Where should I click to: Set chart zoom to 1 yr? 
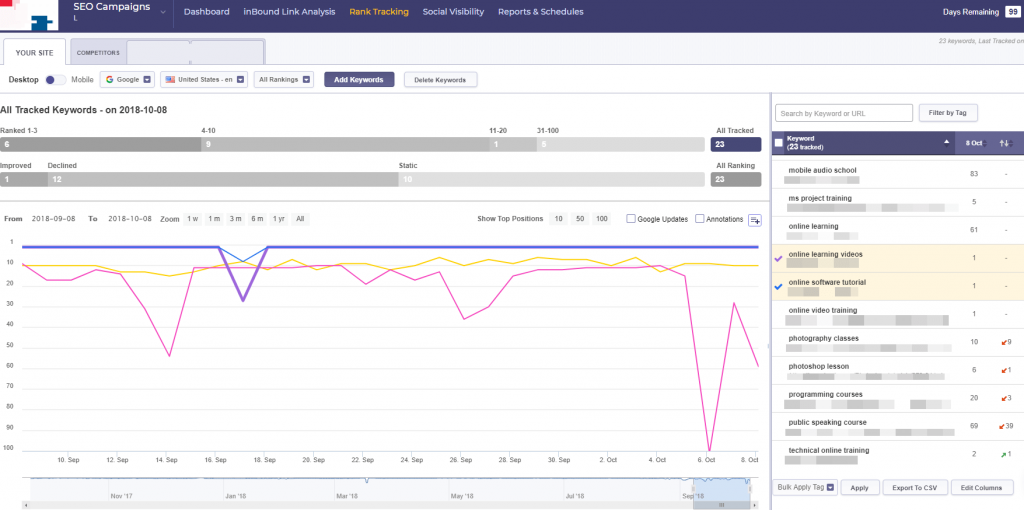point(278,219)
